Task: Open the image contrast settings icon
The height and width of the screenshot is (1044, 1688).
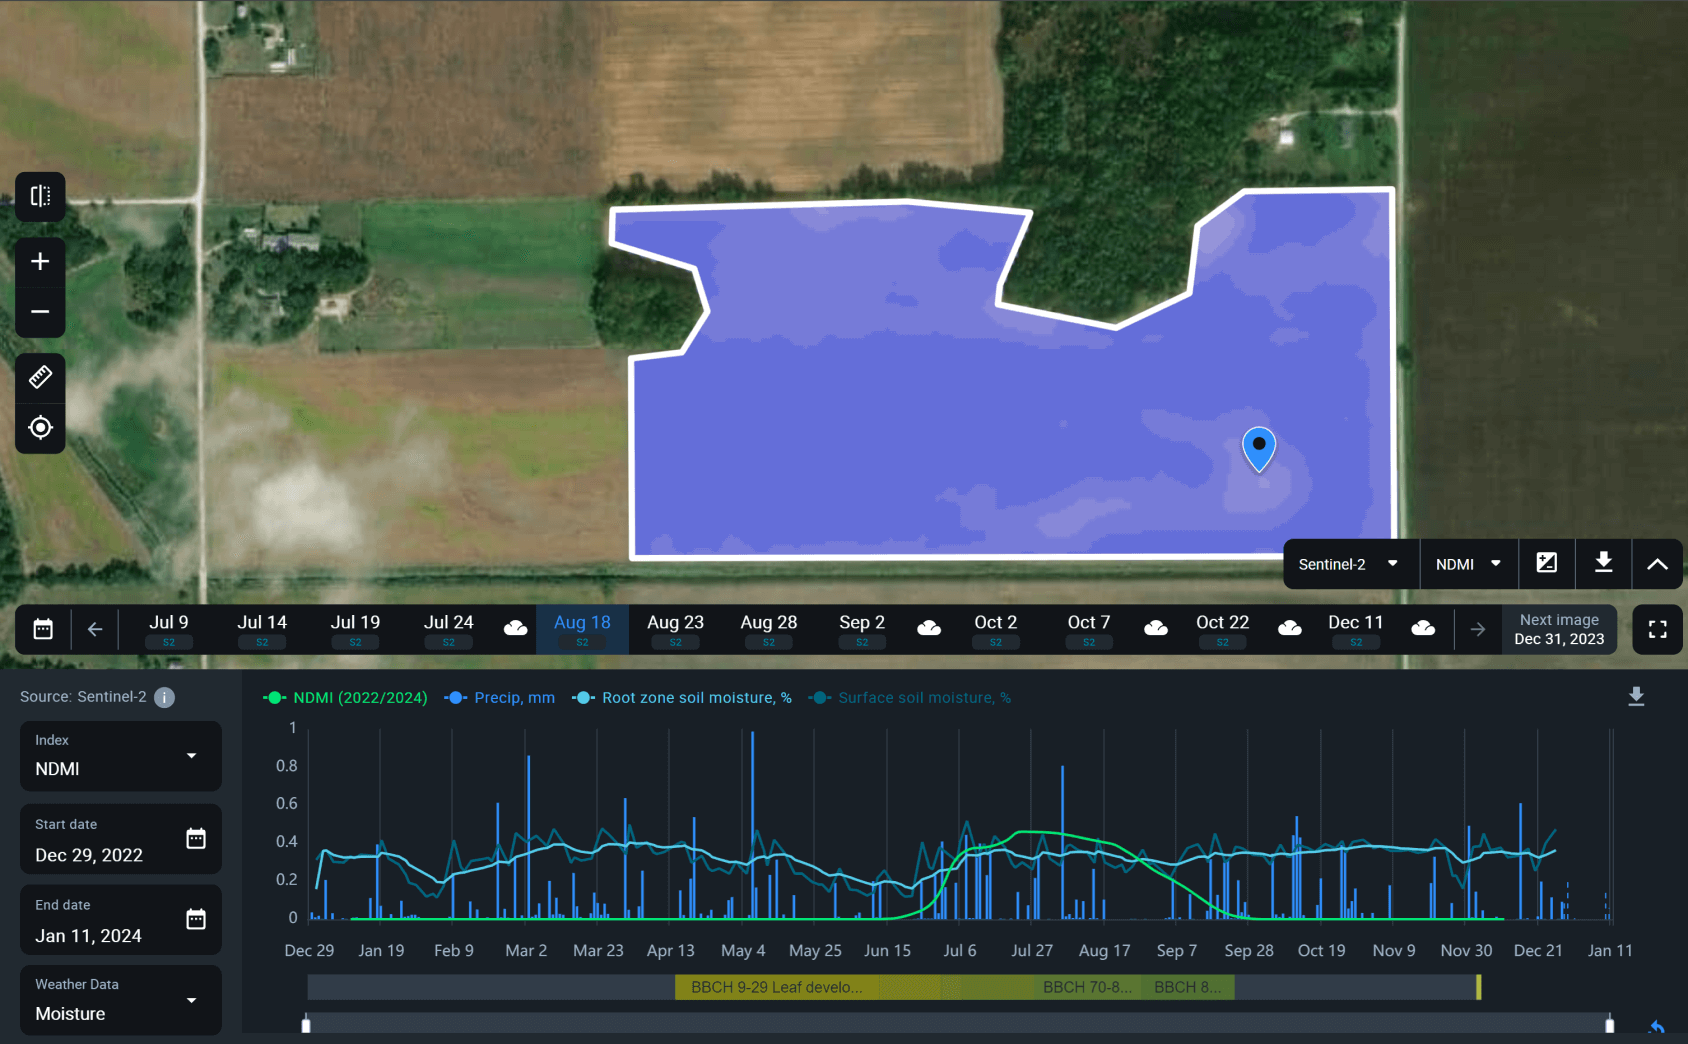Action: [1547, 563]
